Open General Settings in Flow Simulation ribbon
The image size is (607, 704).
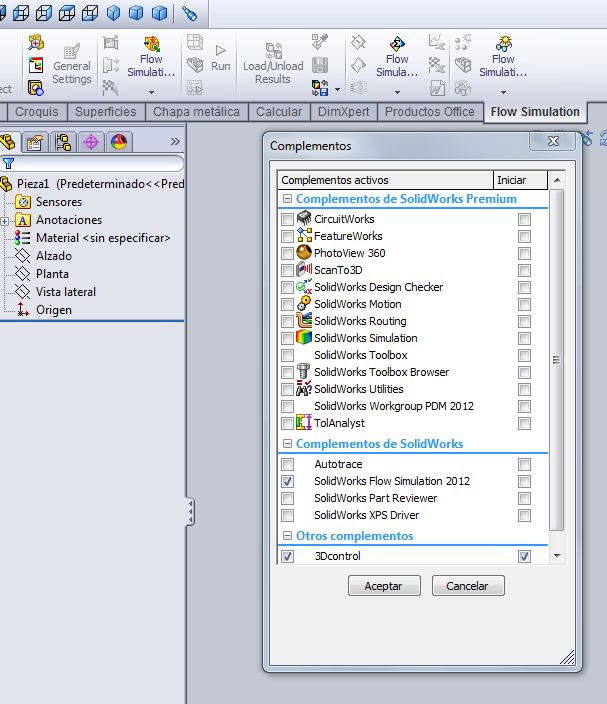tap(72, 64)
